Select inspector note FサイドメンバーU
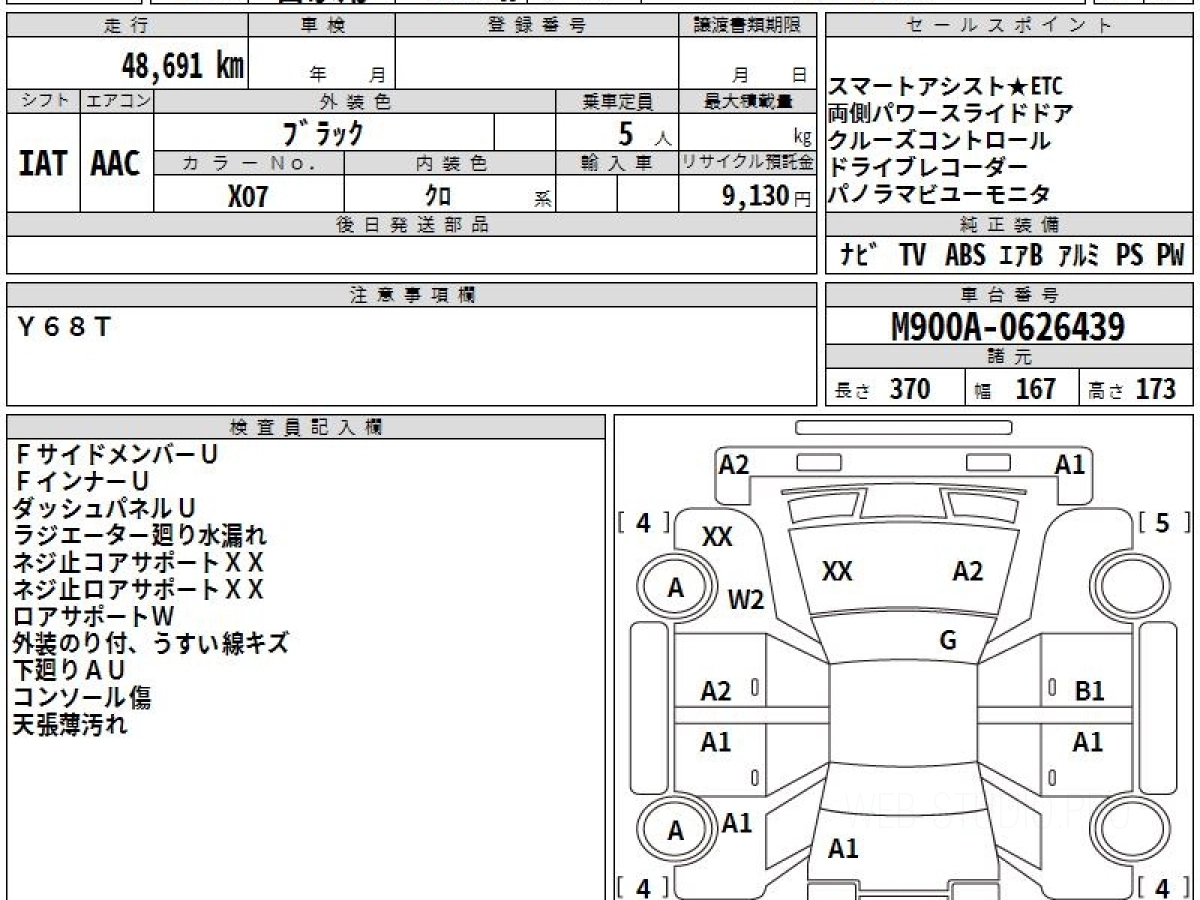1200x900 pixels. tap(116, 454)
